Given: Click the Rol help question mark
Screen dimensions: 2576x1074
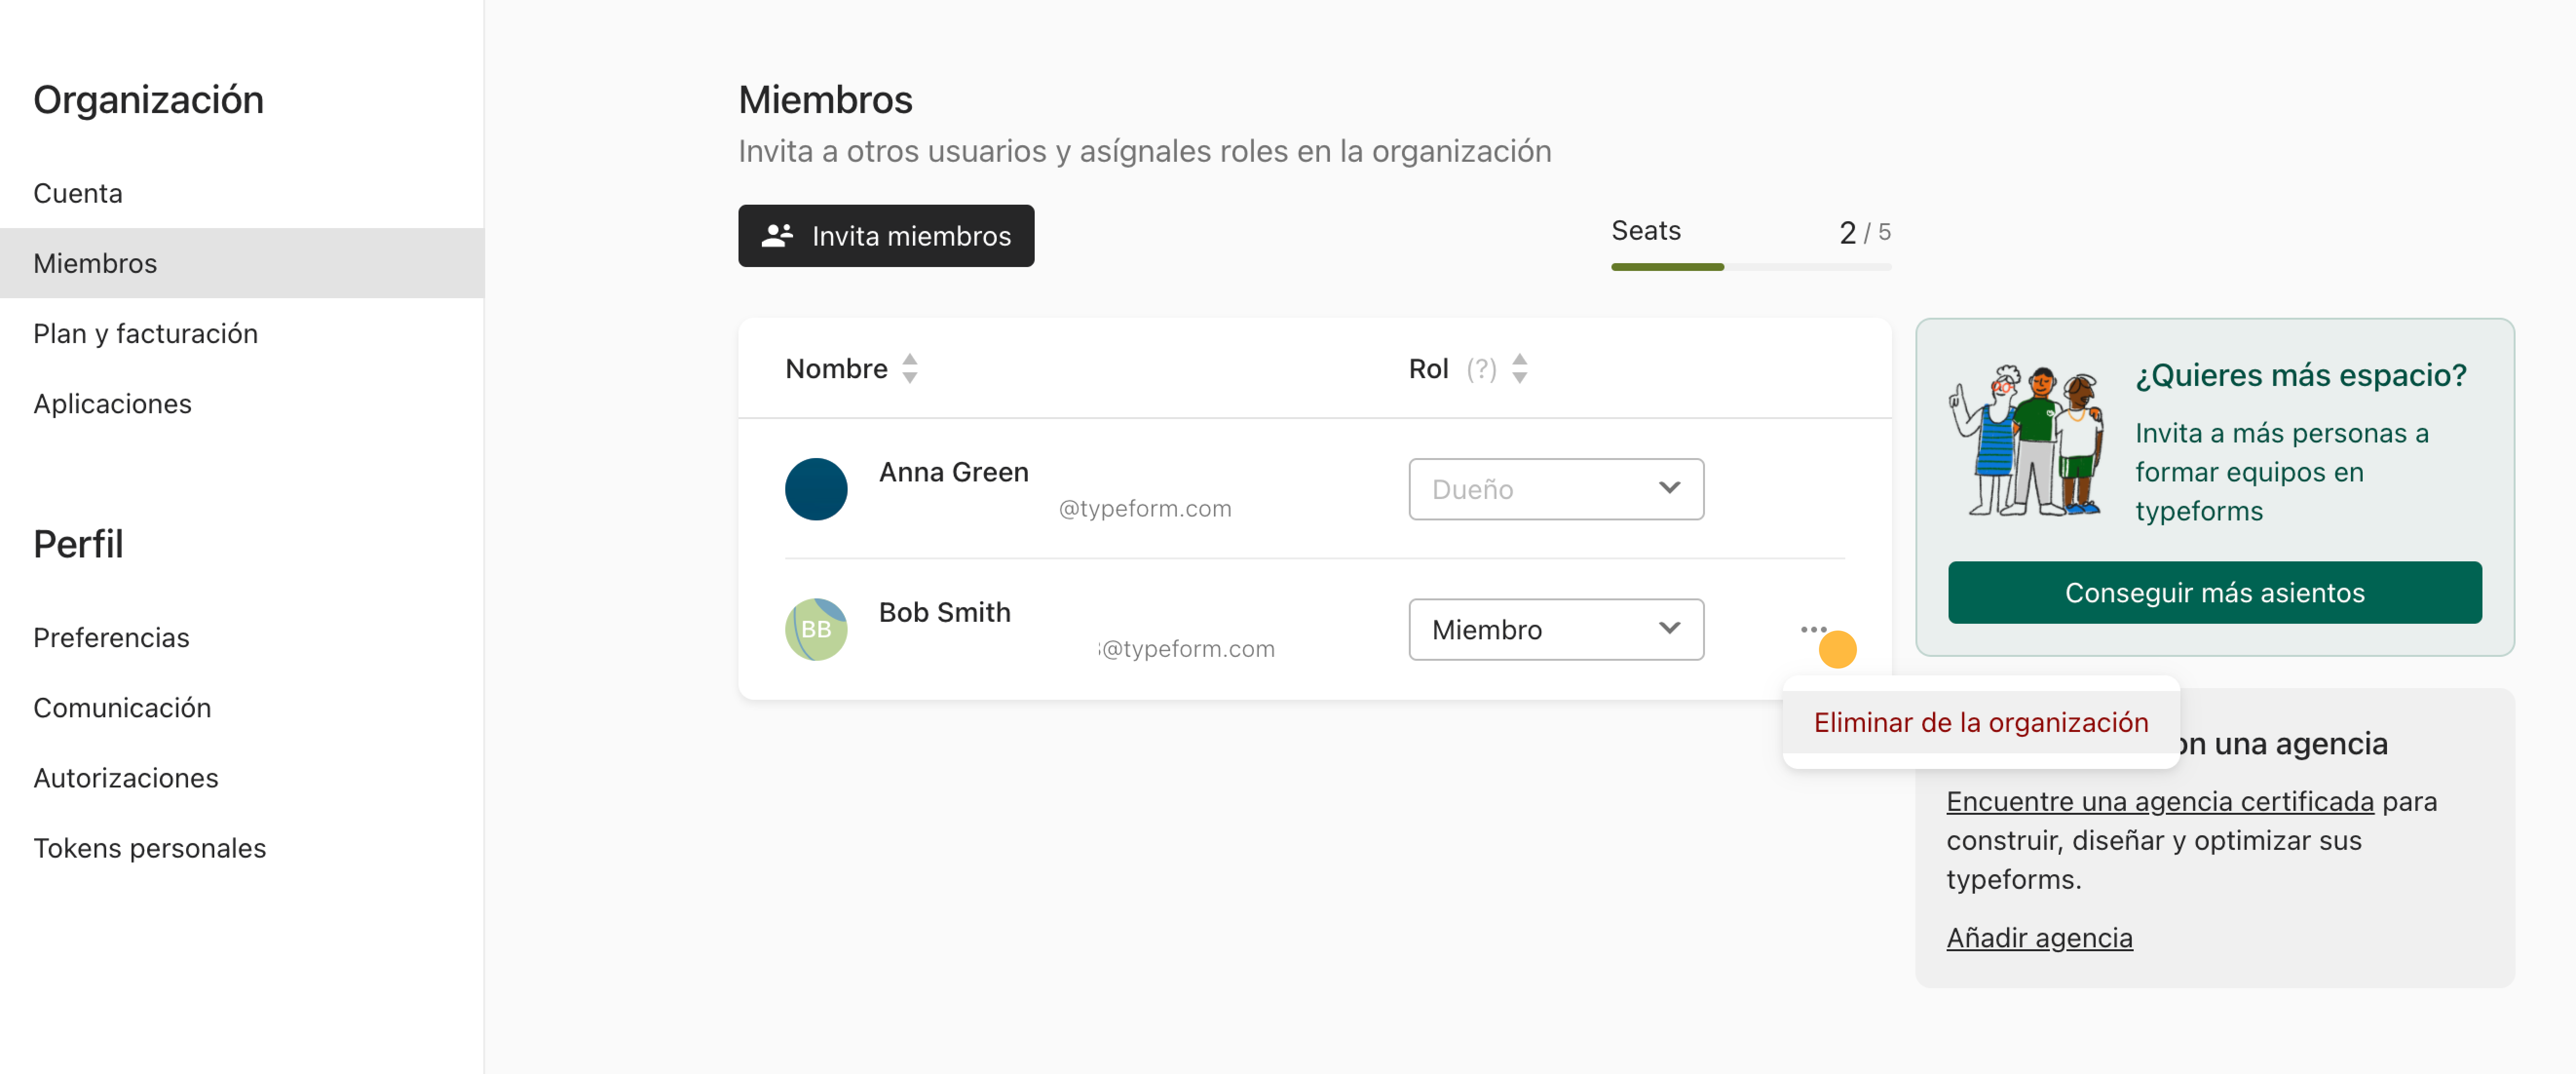Looking at the screenshot, I should 1481,369.
